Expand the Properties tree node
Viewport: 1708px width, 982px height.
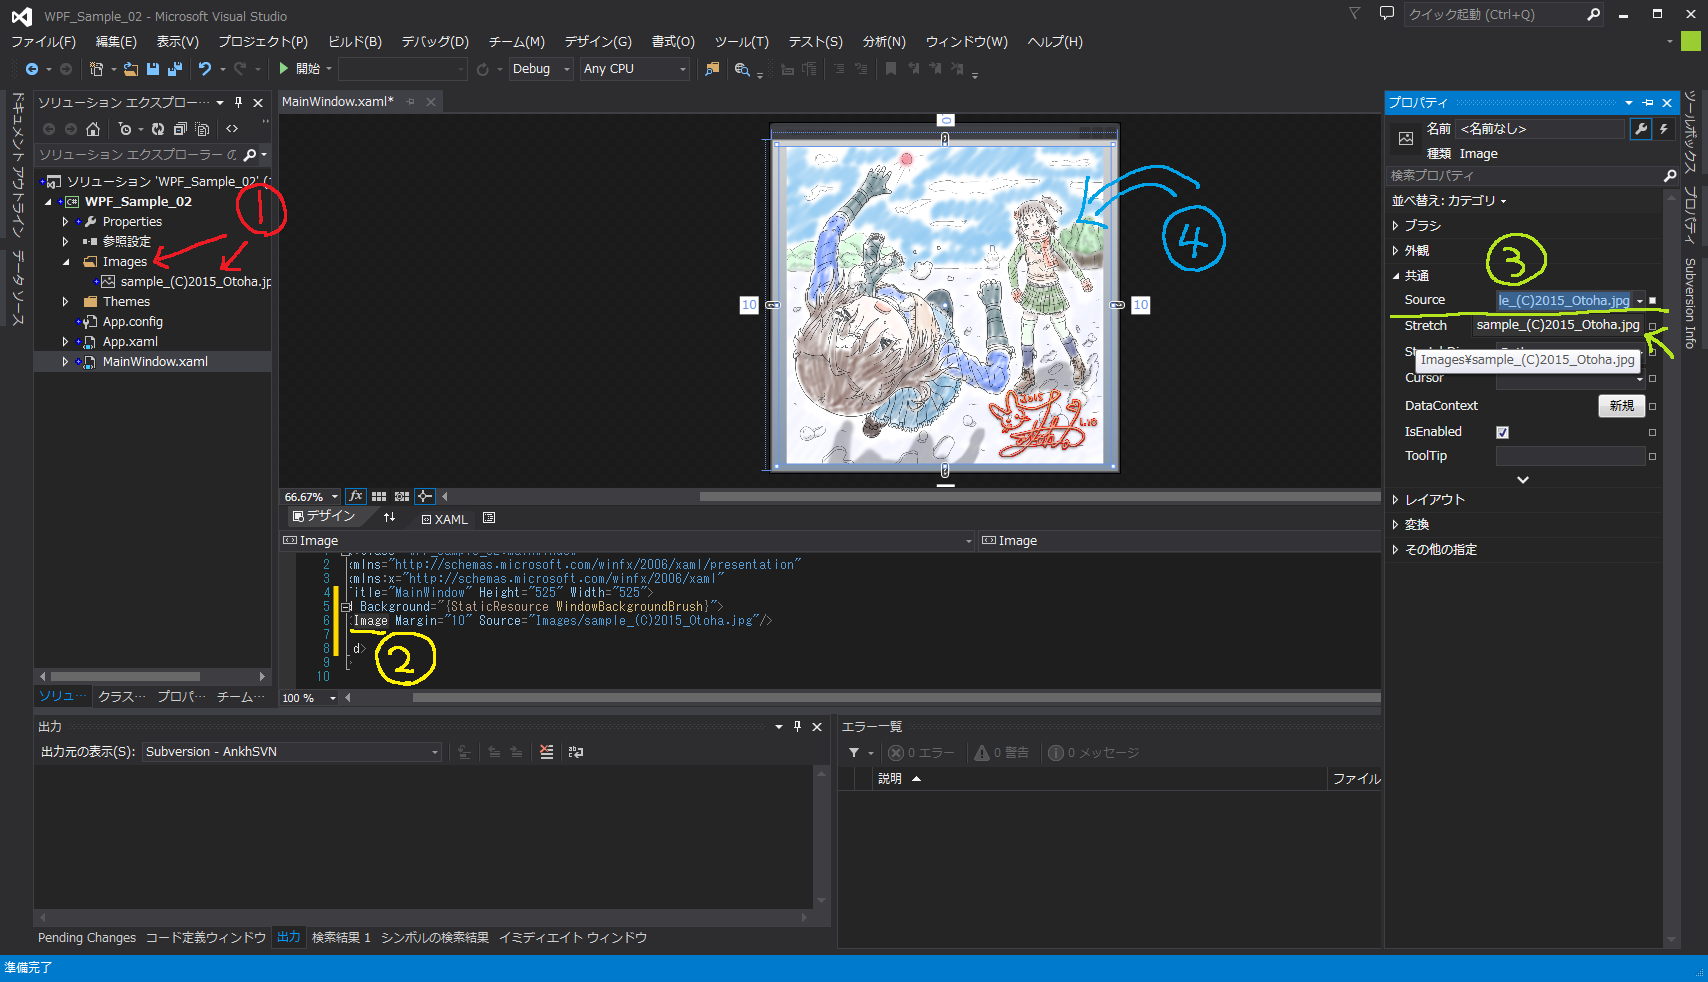66,222
